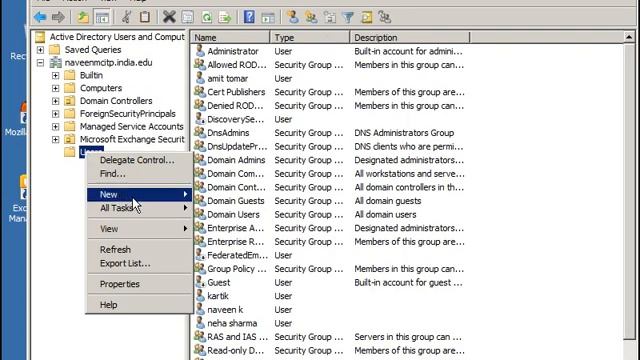This screenshot has width=640, height=360.
Task: Click the Export List toolbar icon
Action: [225, 17]
